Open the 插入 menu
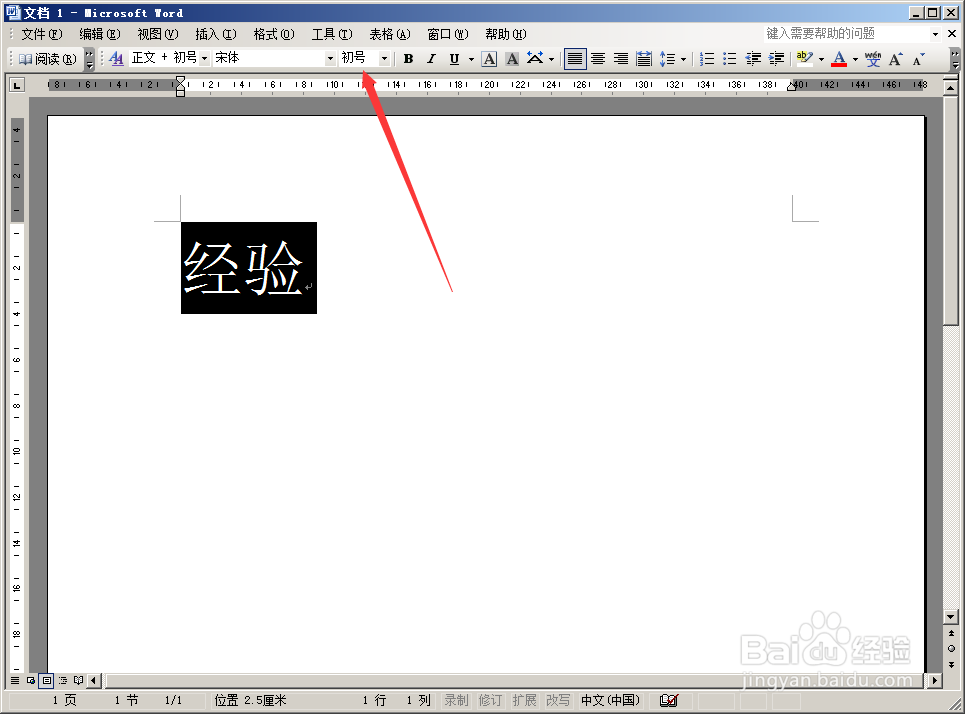Screen dimensions: 965x714 click(x=215, y=34)
